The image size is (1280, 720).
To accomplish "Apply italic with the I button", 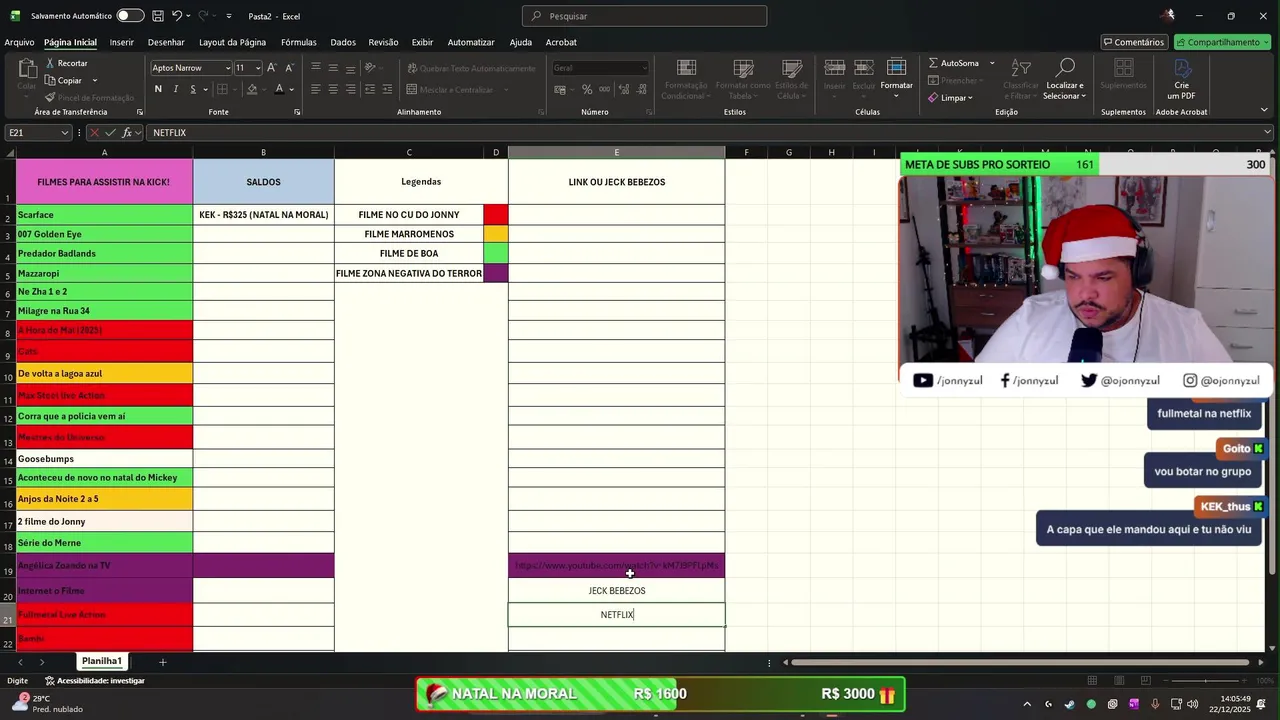I will pyautogui.click(x=176, y=89).
